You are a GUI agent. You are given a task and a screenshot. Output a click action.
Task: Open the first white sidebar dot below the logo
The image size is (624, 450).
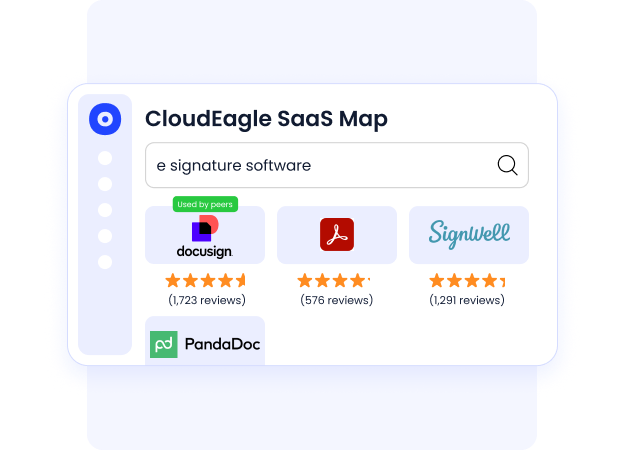tap(105, 158)
